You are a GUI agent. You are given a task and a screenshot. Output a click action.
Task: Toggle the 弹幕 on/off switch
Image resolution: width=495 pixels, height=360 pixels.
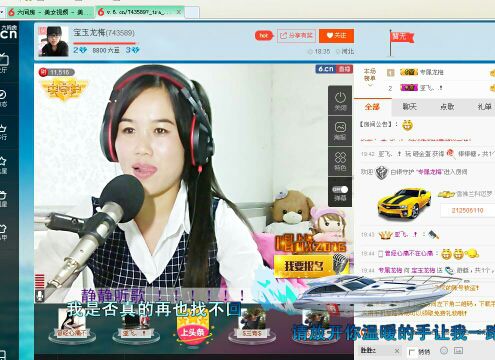click(x=340, y=190)
